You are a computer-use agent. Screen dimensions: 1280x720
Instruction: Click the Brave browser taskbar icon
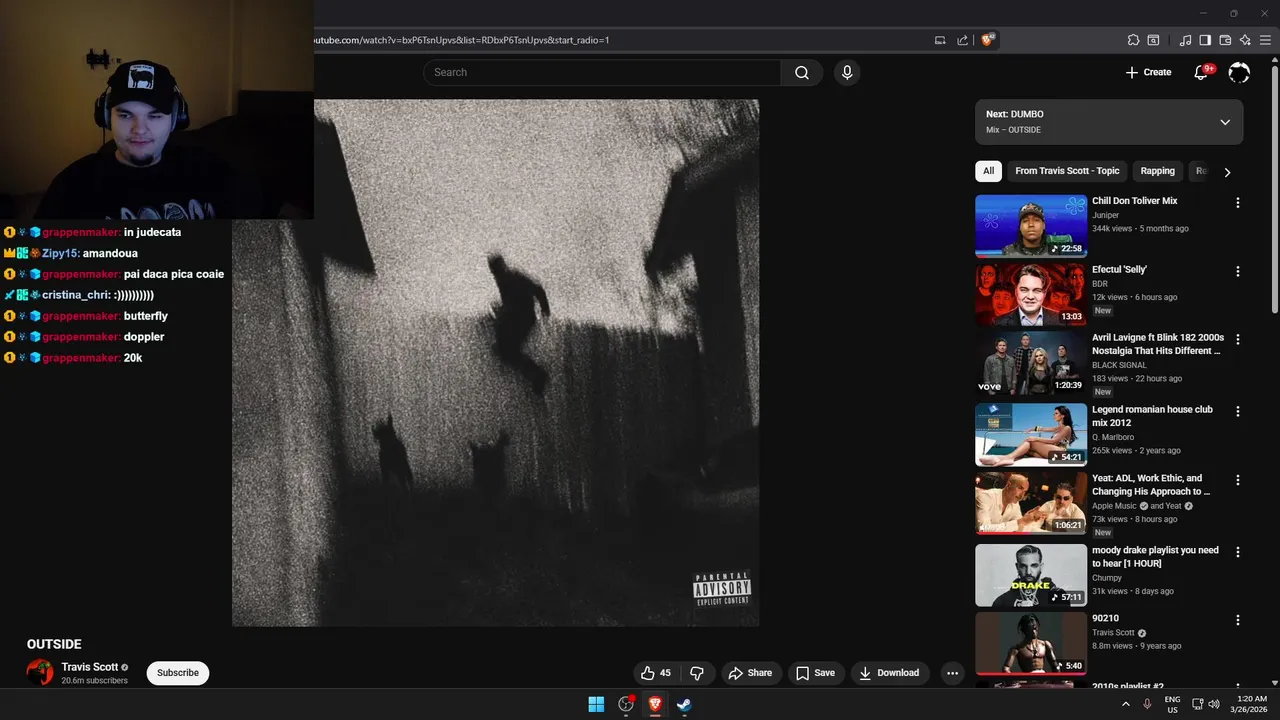(x=655, y=704)
